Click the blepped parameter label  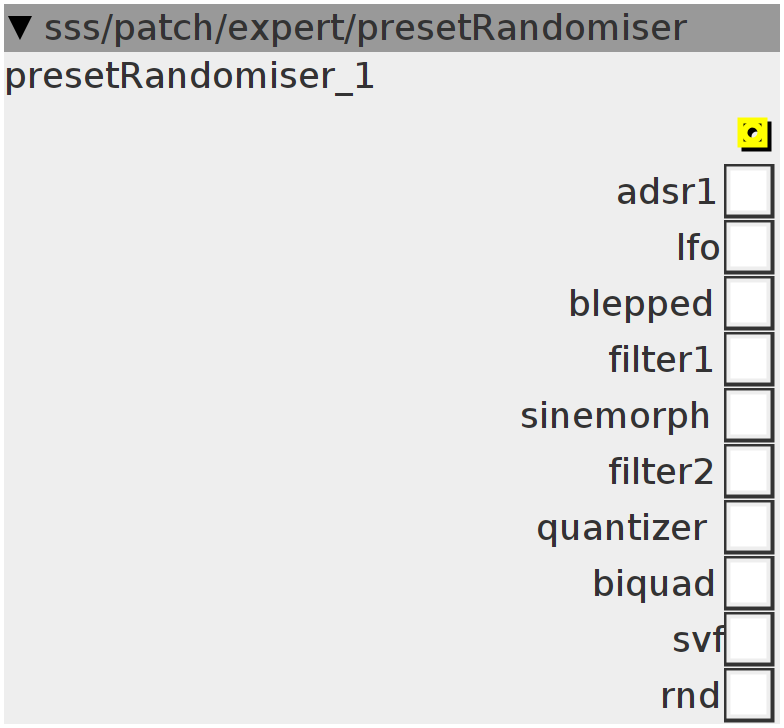point(640,304)
